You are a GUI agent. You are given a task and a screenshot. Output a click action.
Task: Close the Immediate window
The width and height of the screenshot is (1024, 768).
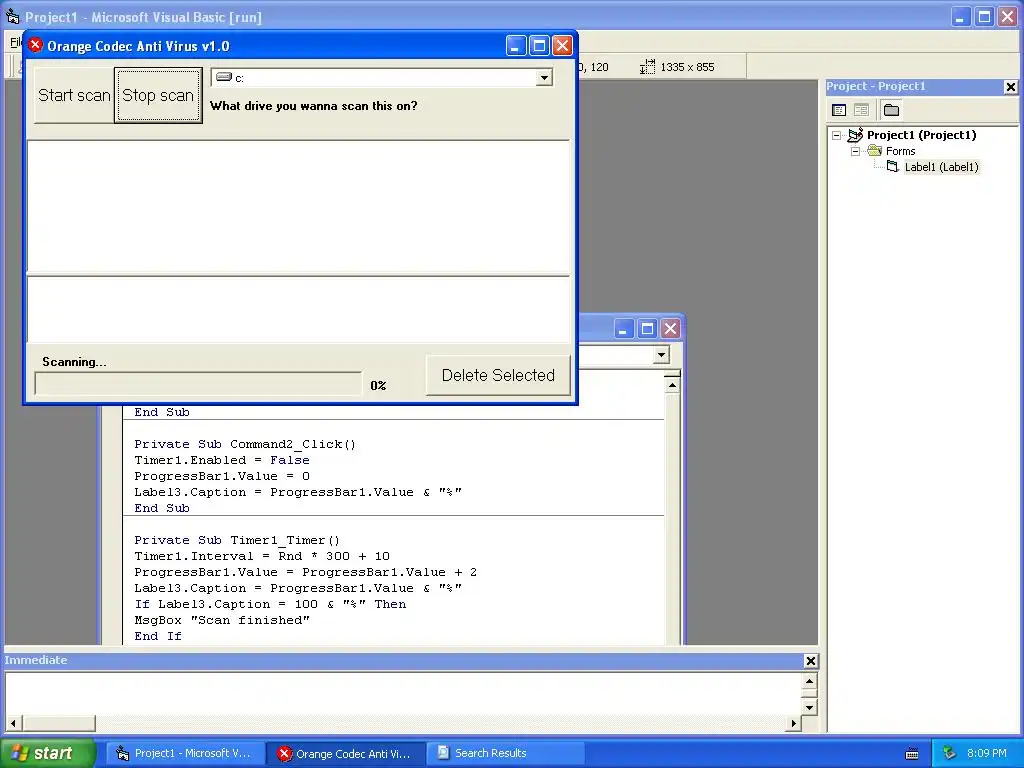click(810, 661)
